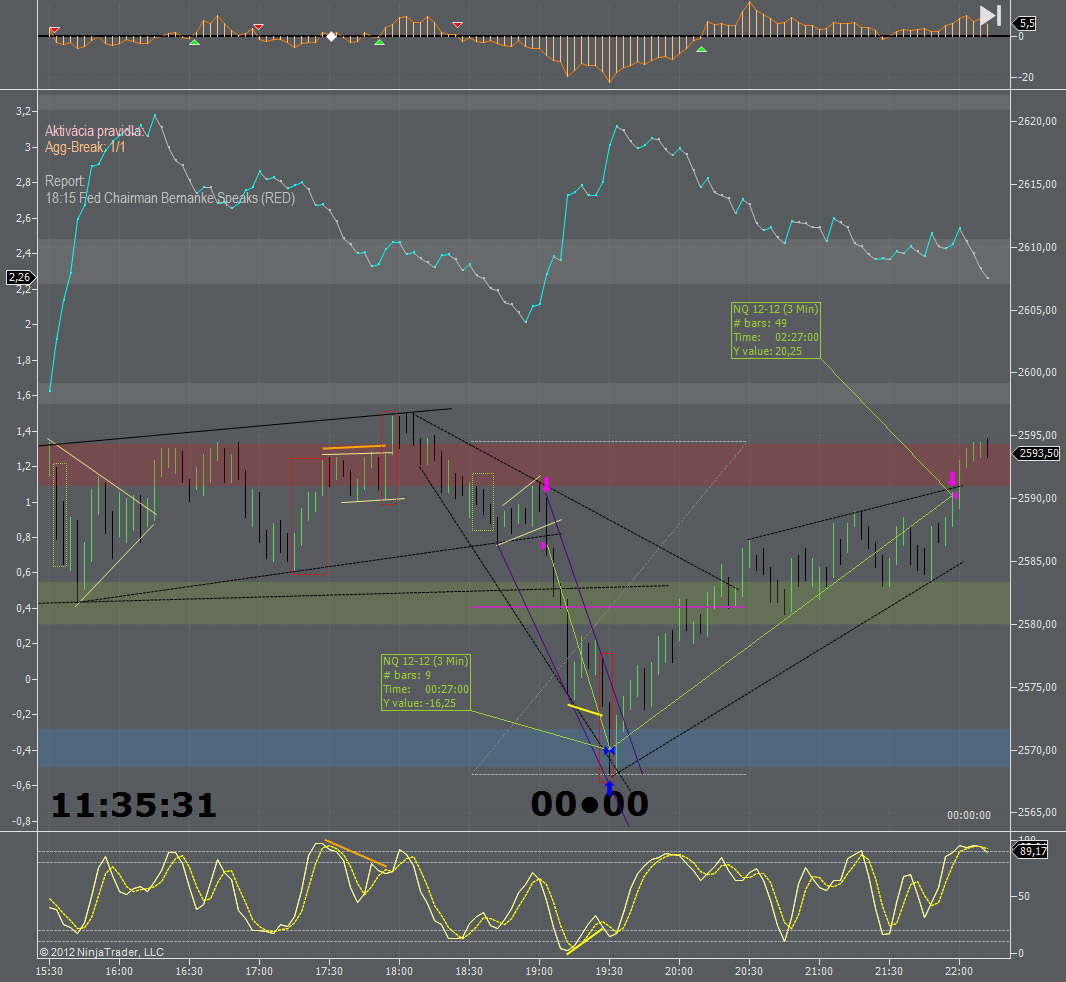Click red down-triangle marker above 18:30 area
Viewport: 1066px width, 982px height.
458,25
